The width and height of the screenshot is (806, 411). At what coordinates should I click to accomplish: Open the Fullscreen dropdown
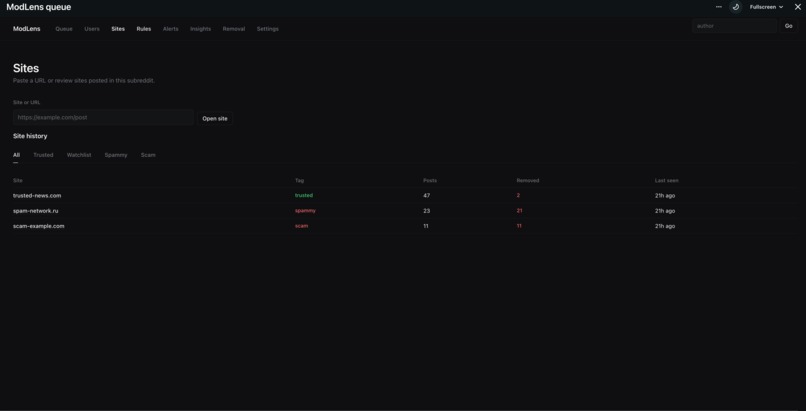[x=766, y=7]
